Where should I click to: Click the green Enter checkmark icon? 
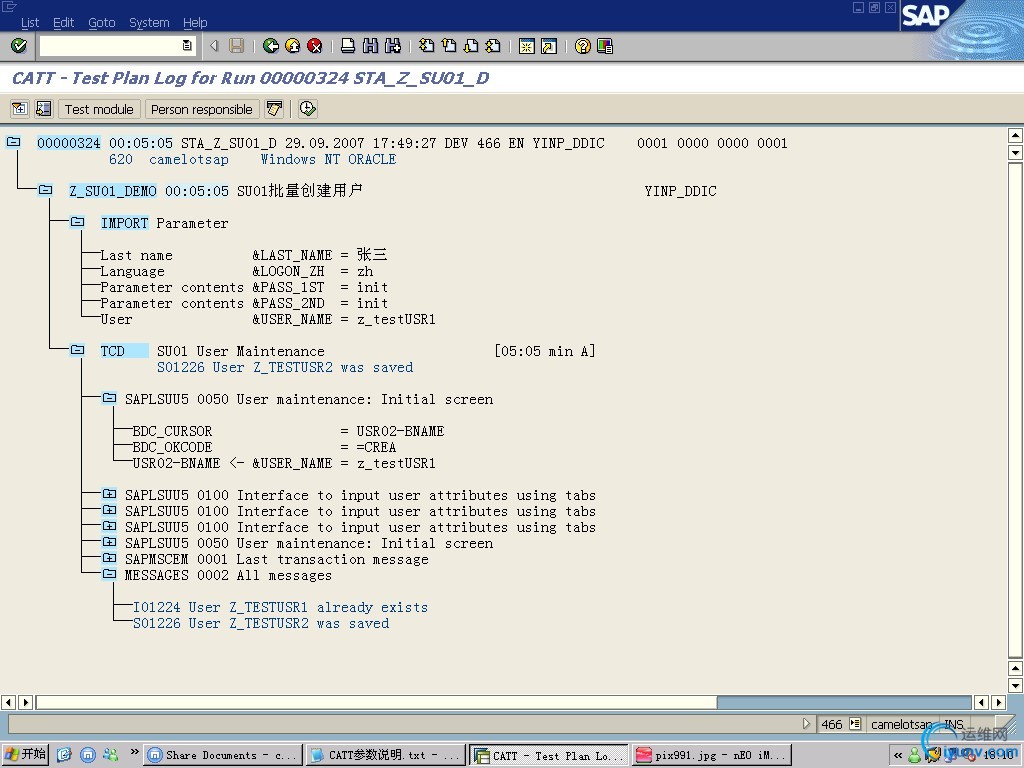coord(18,46)
